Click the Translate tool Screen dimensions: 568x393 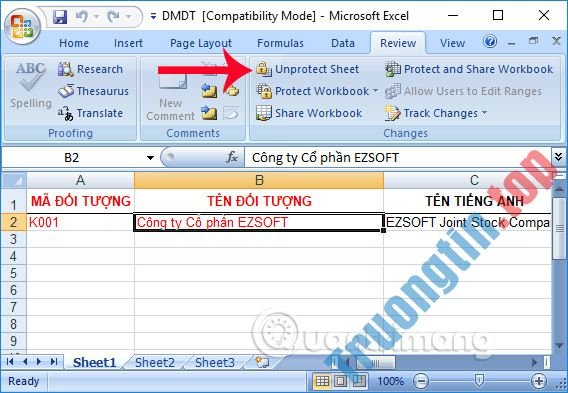pos(91,113)
